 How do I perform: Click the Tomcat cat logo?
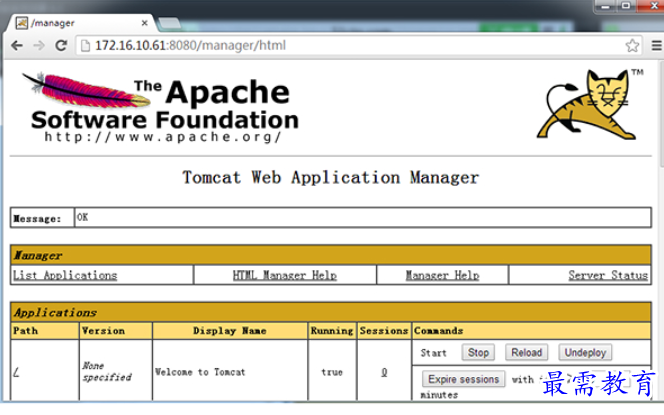click(590, 105)
